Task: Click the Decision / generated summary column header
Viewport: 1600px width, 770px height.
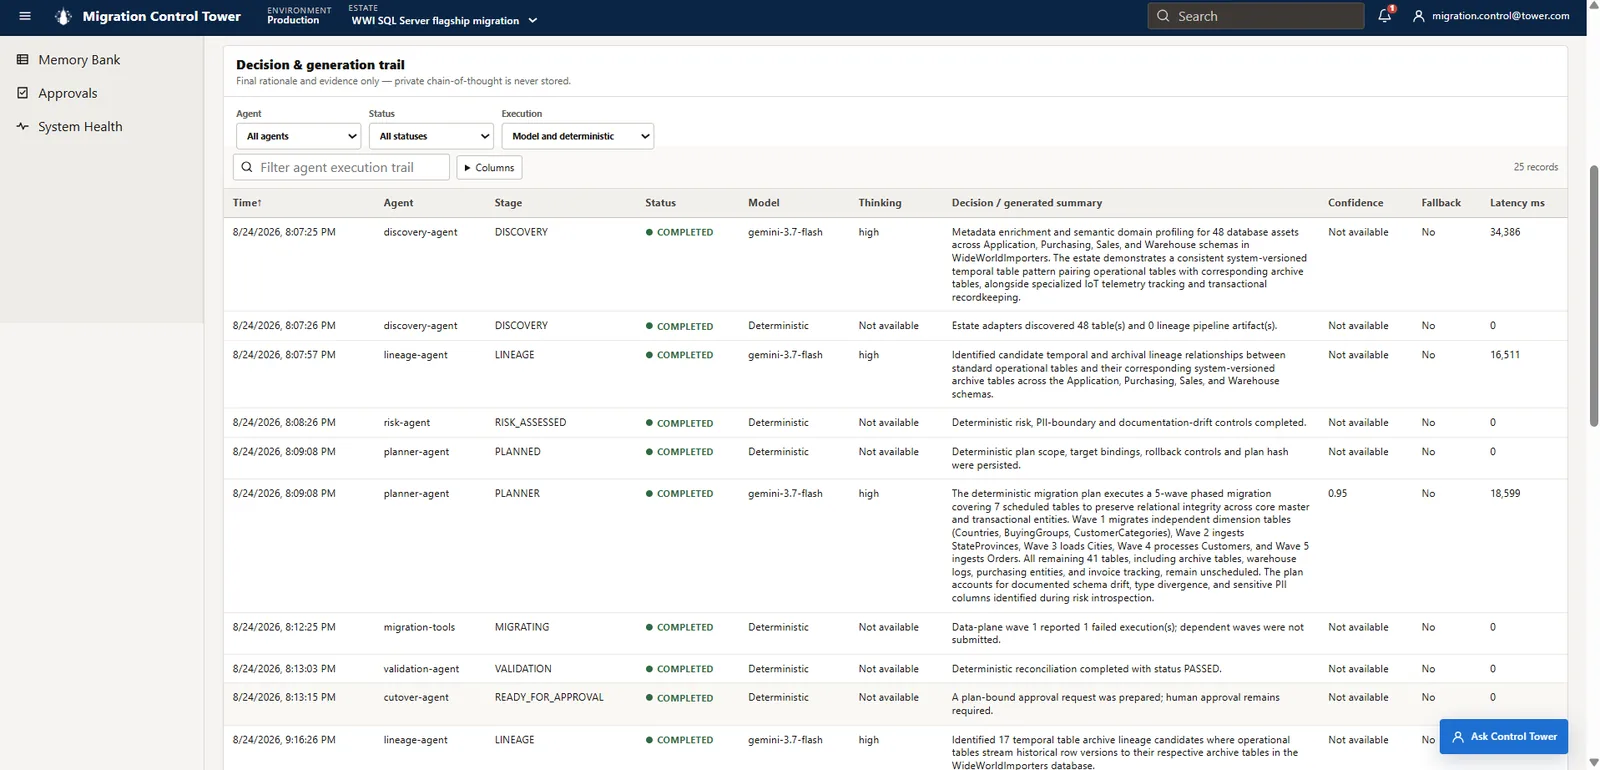Action: point(1027,203)
